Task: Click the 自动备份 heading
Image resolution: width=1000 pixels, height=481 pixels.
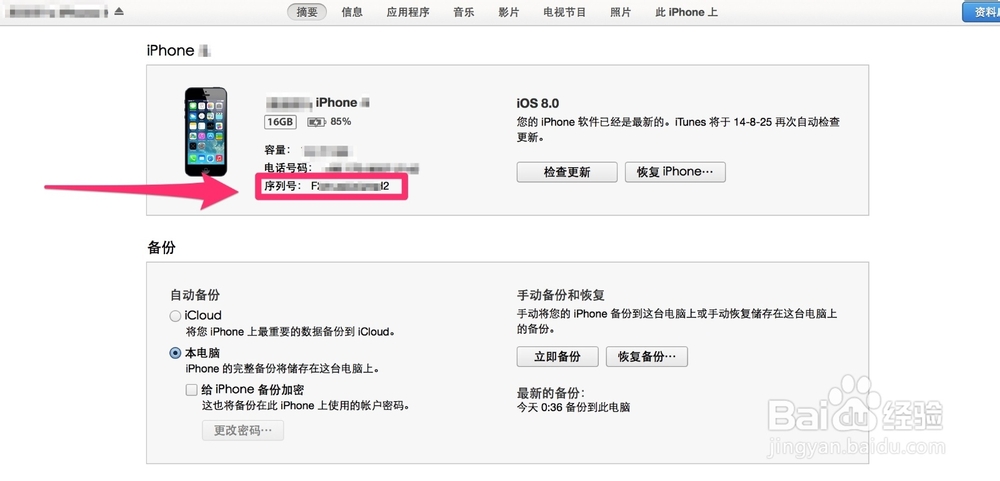Action: click(x=195, y=295)
